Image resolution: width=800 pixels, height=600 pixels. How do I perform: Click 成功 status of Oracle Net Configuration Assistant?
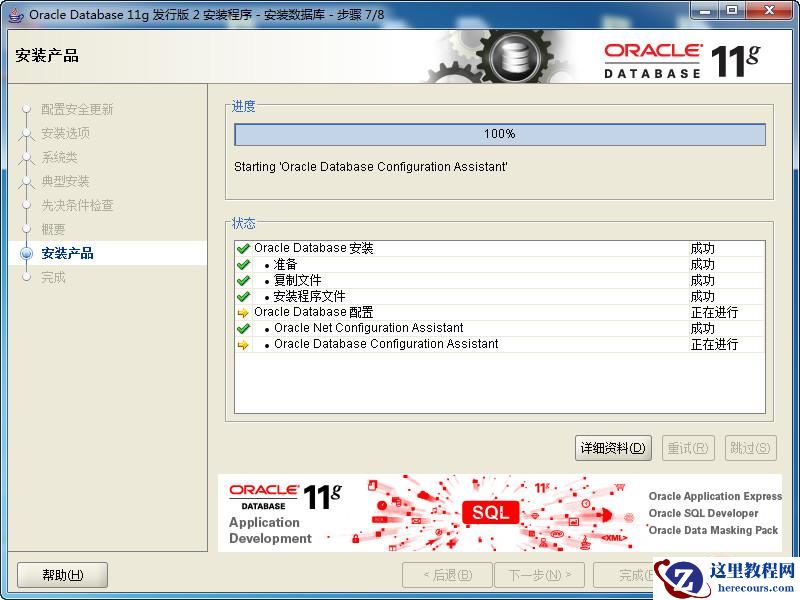pos(703,328)
